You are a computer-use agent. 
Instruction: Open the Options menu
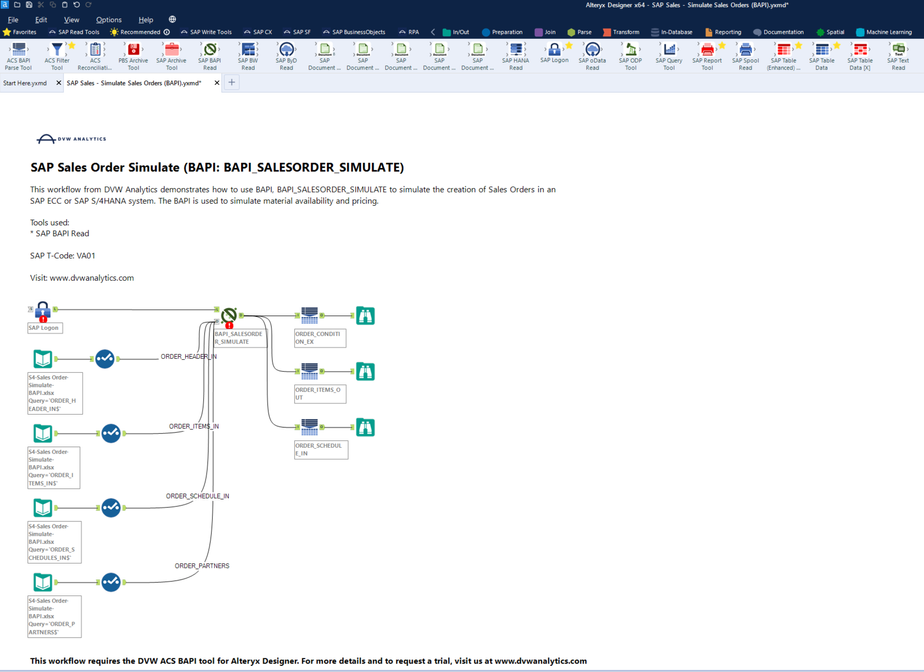pos(109,19)
